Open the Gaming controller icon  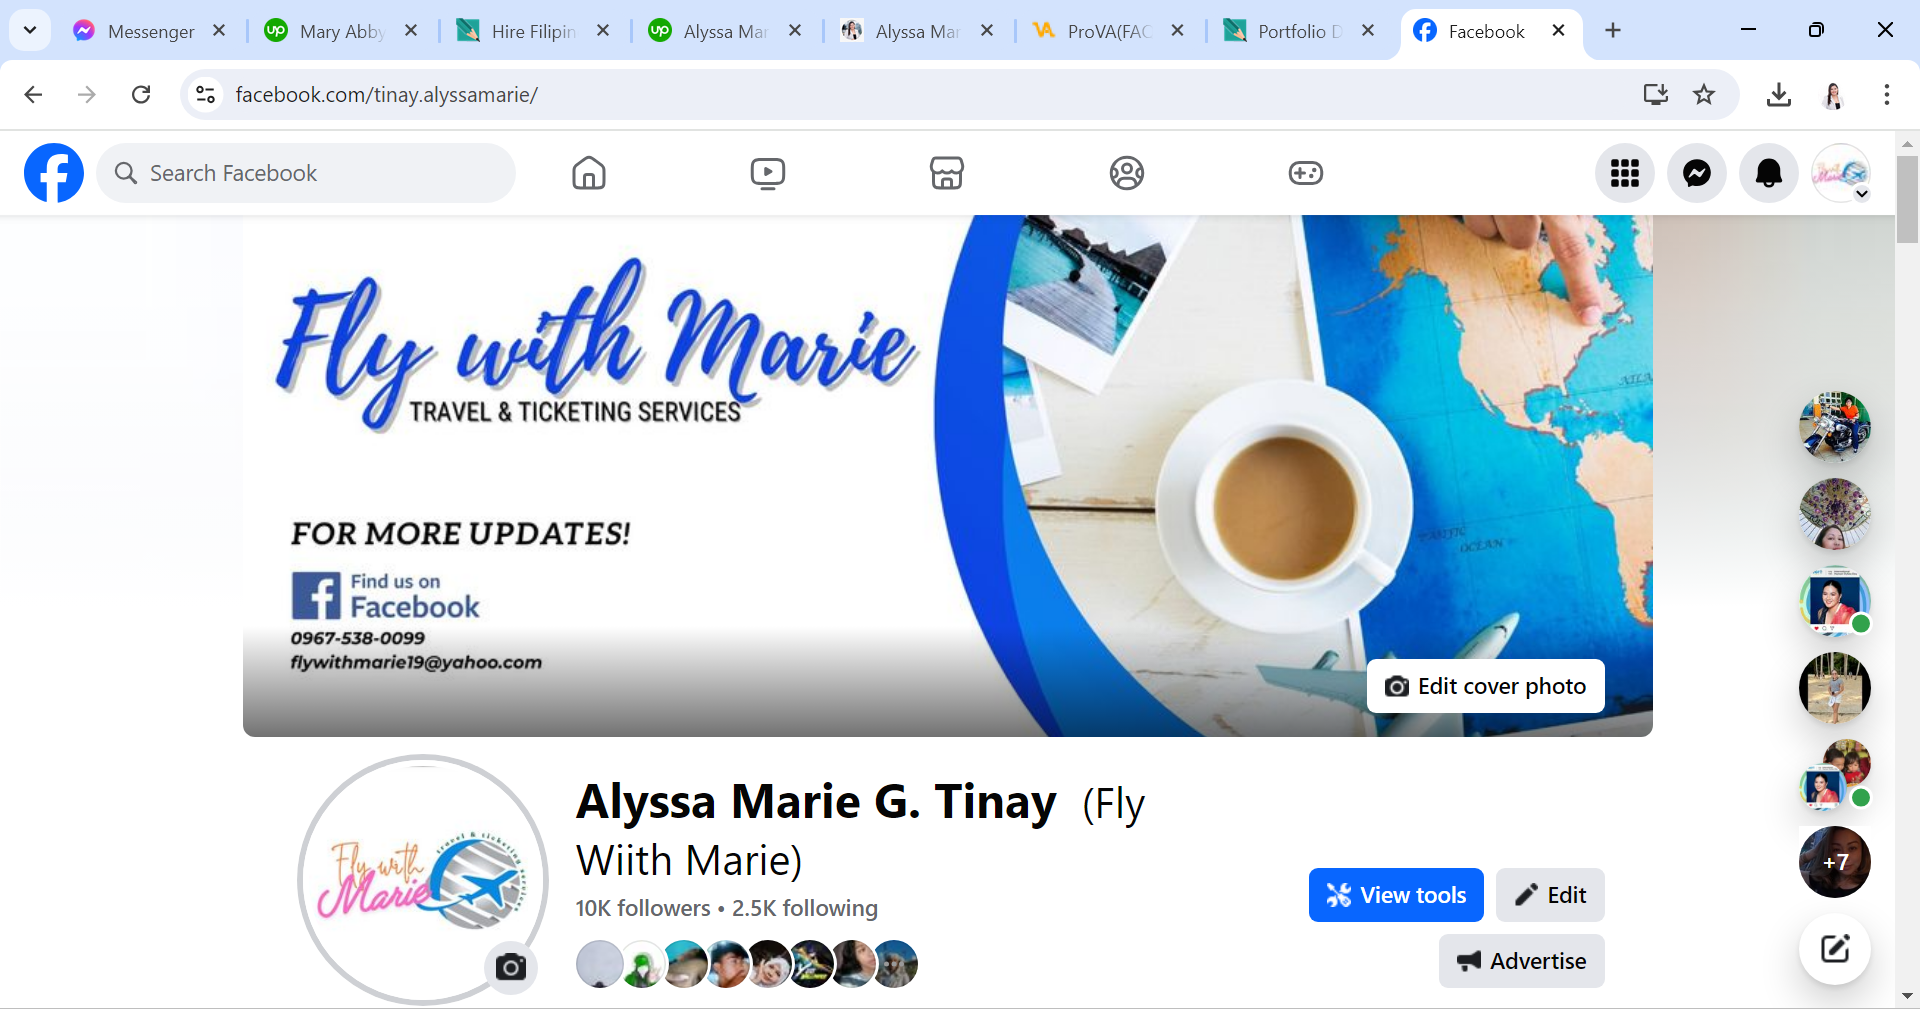[x=1306, y=173]
